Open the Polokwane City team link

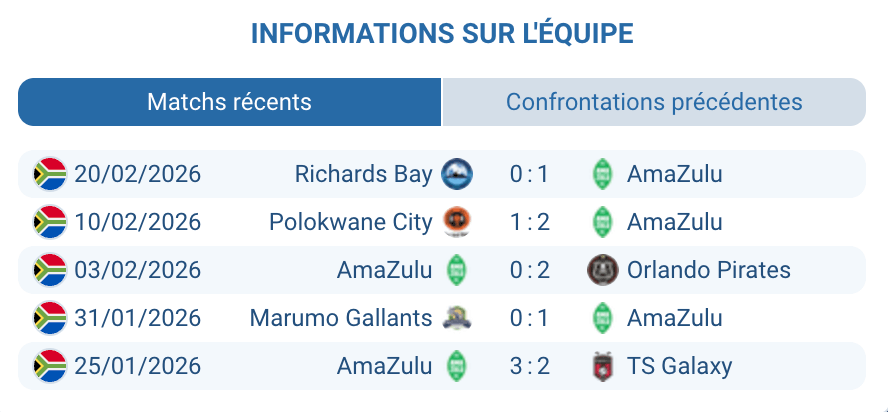coord(350,222)
